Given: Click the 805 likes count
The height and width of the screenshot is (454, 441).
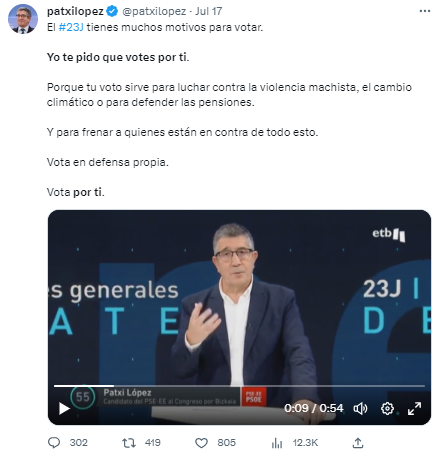Looking at the screenshot, I should point(226,443).
